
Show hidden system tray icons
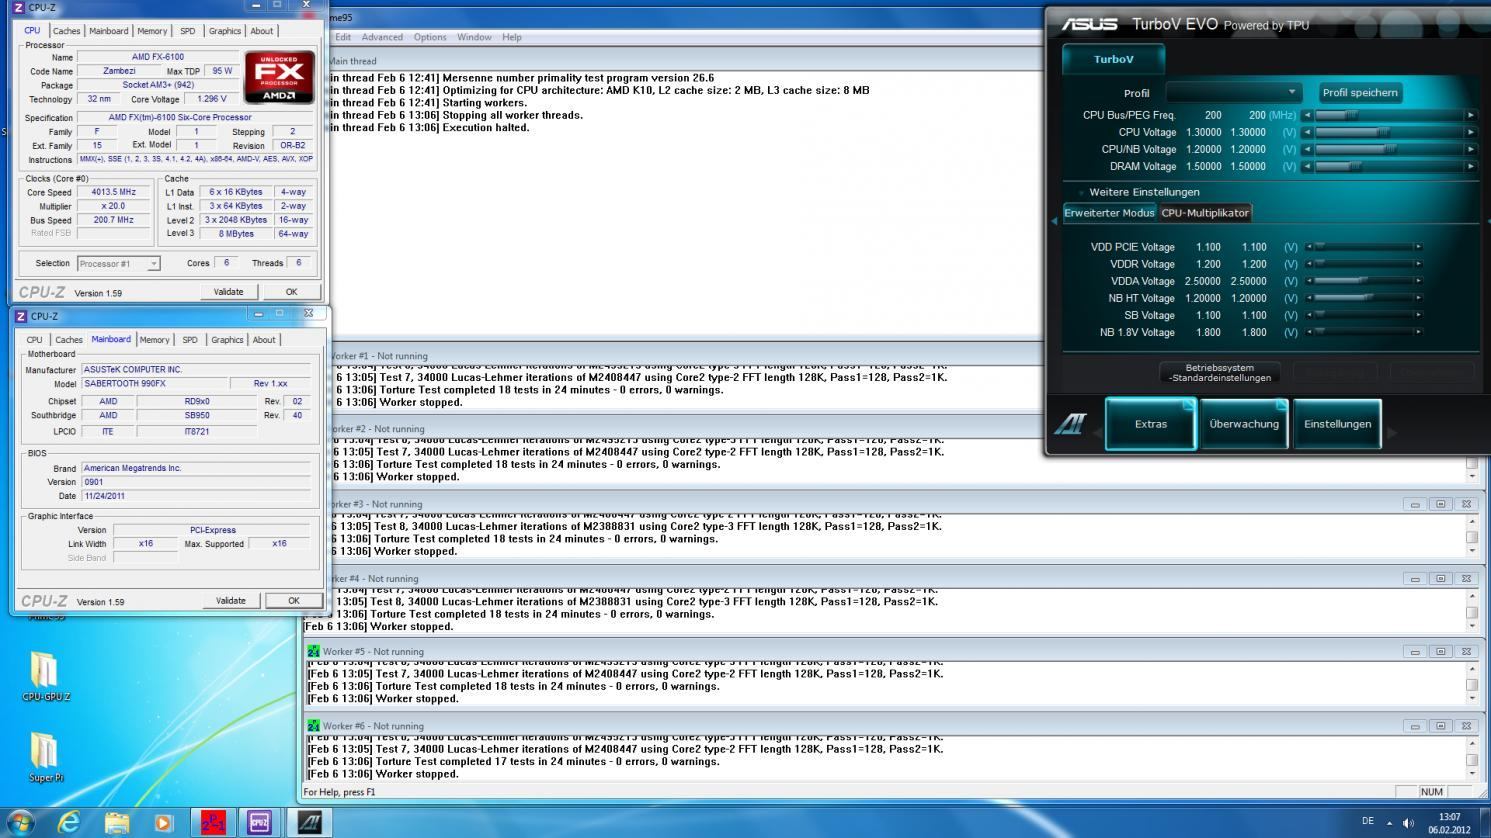pos(1388,823)
